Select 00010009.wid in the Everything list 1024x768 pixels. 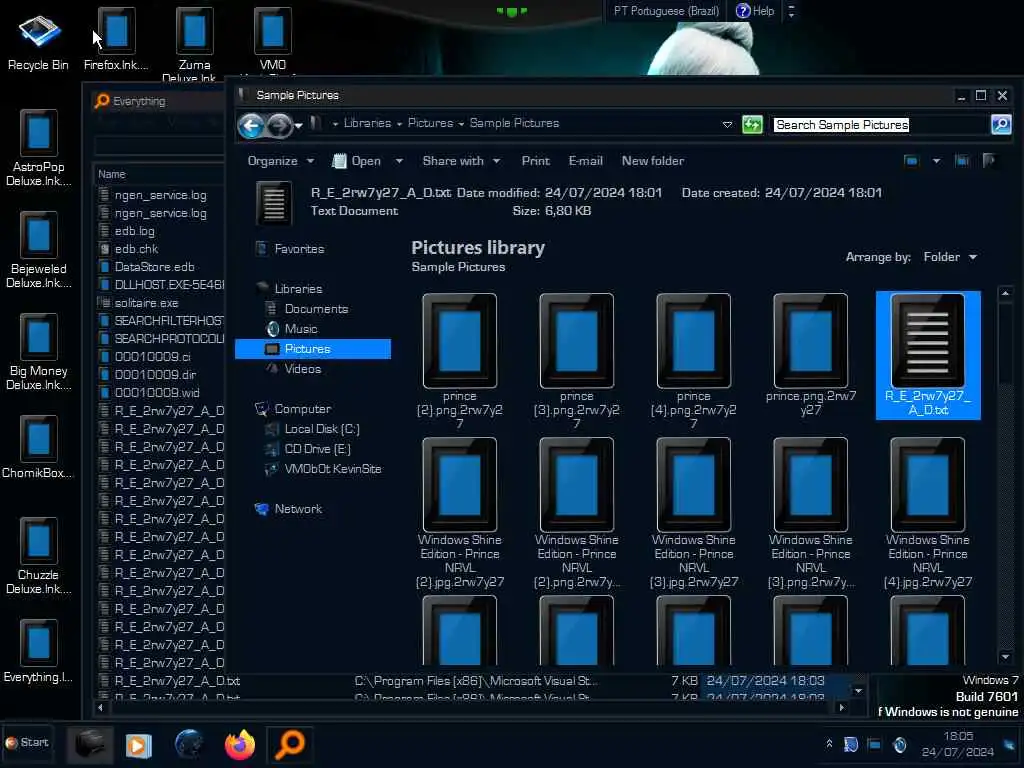tap(157, 393)
